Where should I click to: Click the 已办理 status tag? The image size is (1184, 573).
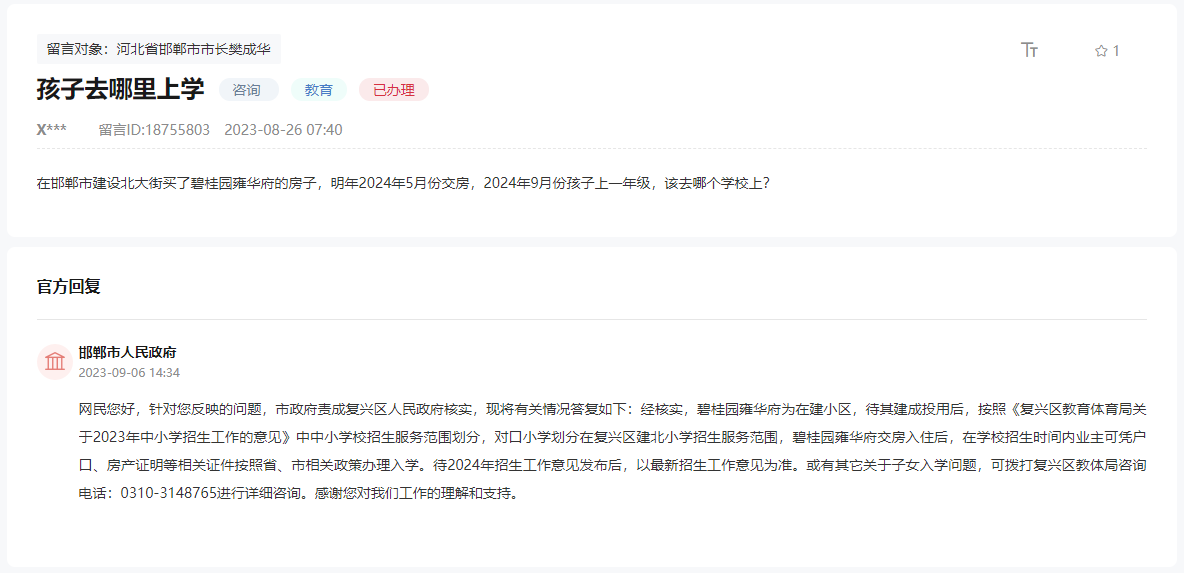click(393, 90)
